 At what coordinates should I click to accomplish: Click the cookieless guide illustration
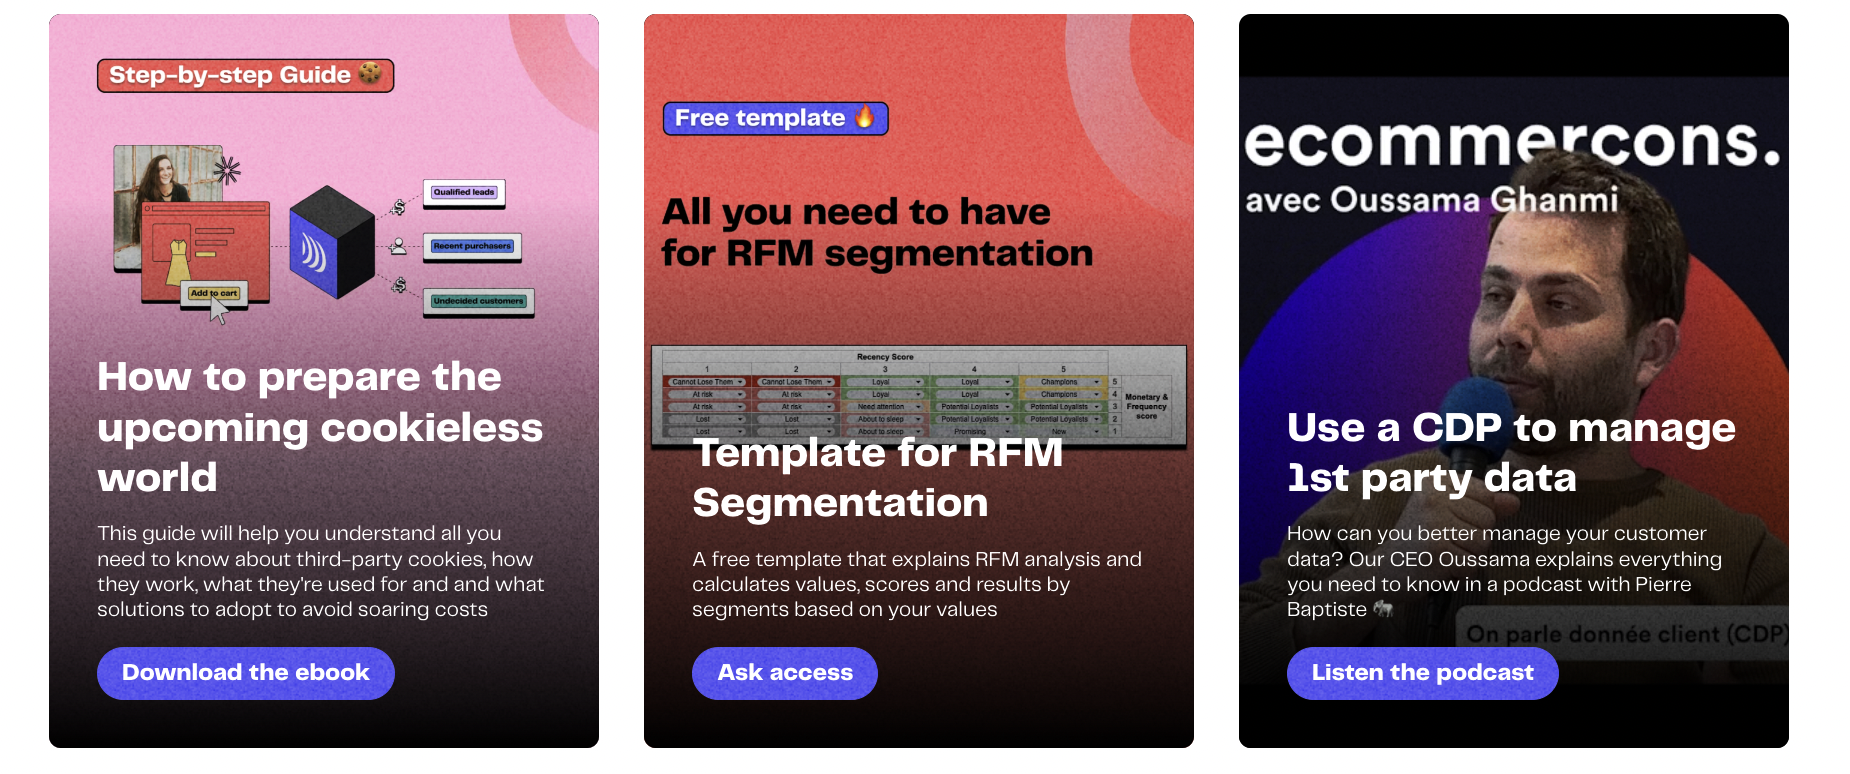tap(324, 233)
